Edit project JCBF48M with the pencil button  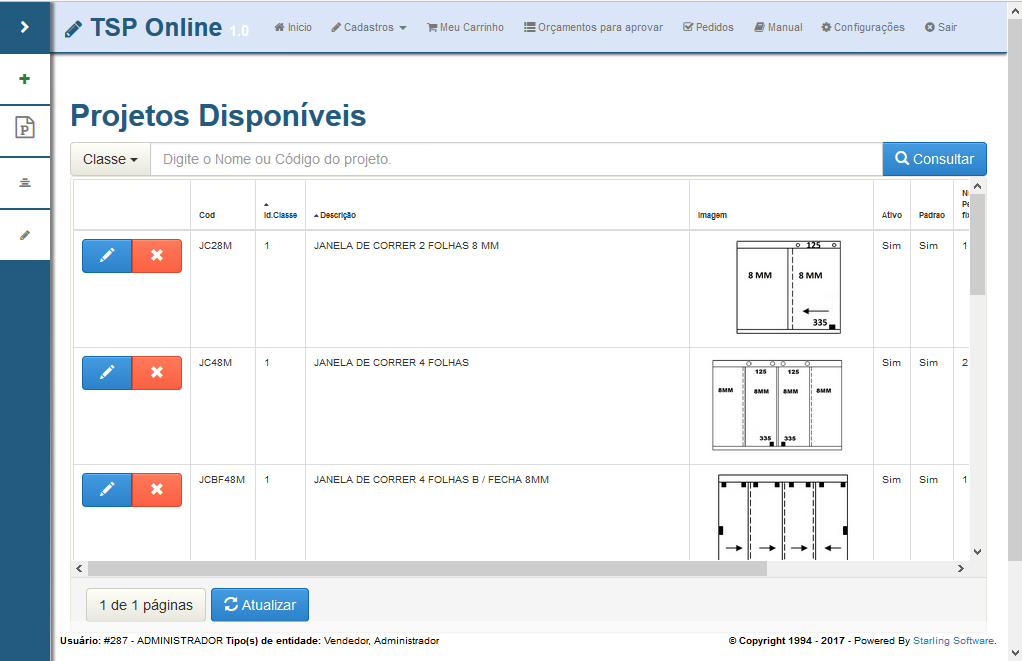[x=107, y=490]
